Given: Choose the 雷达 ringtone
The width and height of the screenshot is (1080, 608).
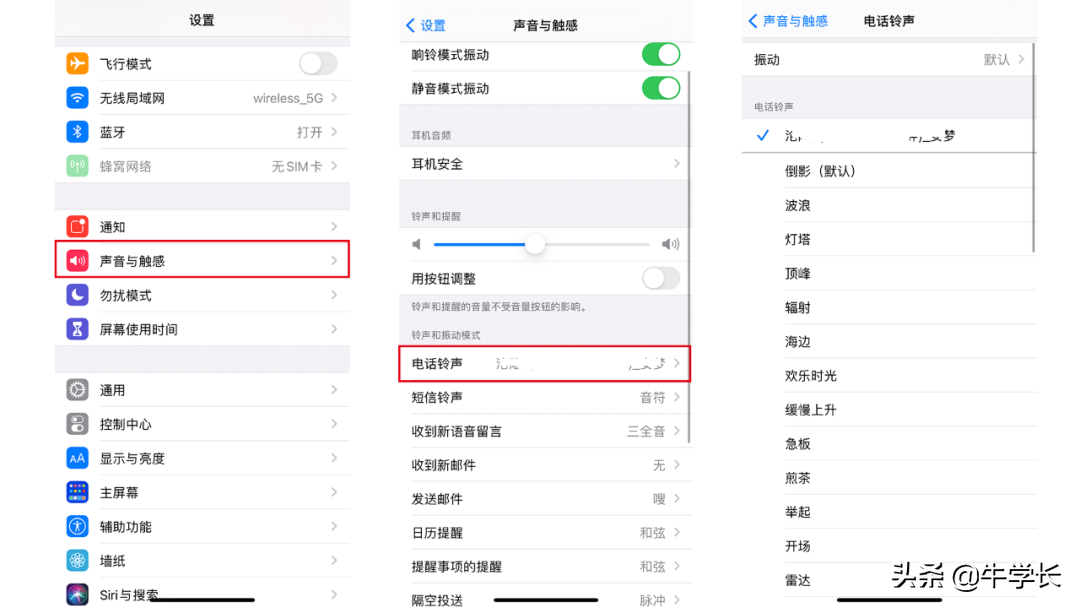Looking at the screenshot, I should pos(796,579).
